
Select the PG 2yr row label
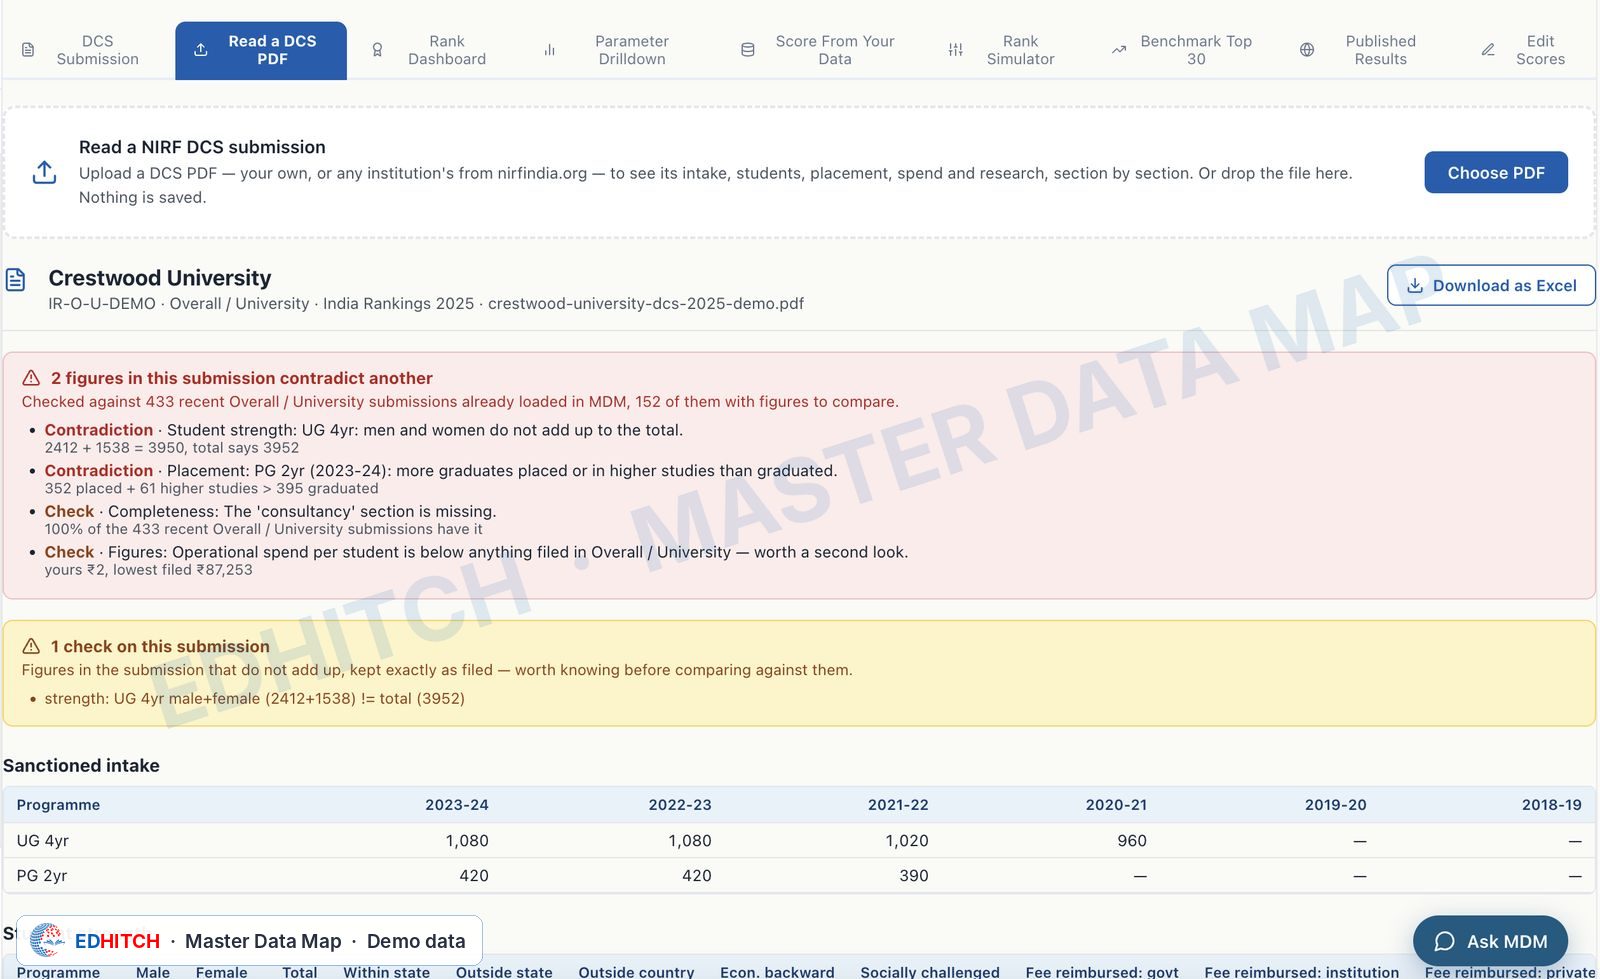point(42,876)
